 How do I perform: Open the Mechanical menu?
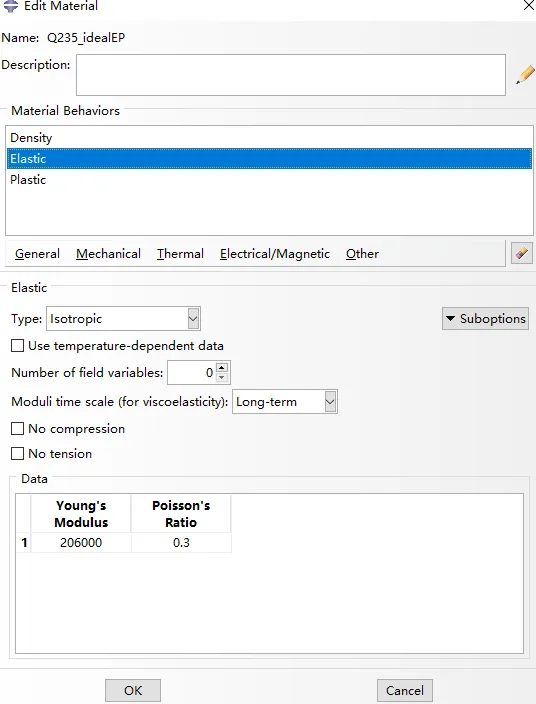108,254
